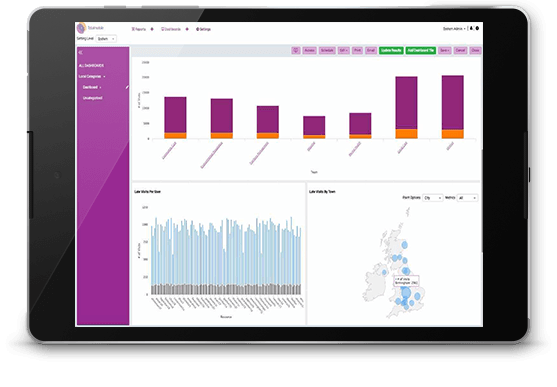Image resolution: width=557 pixels, height=387 pixels.
Task: Click the Email button
Action: (371, 50)
